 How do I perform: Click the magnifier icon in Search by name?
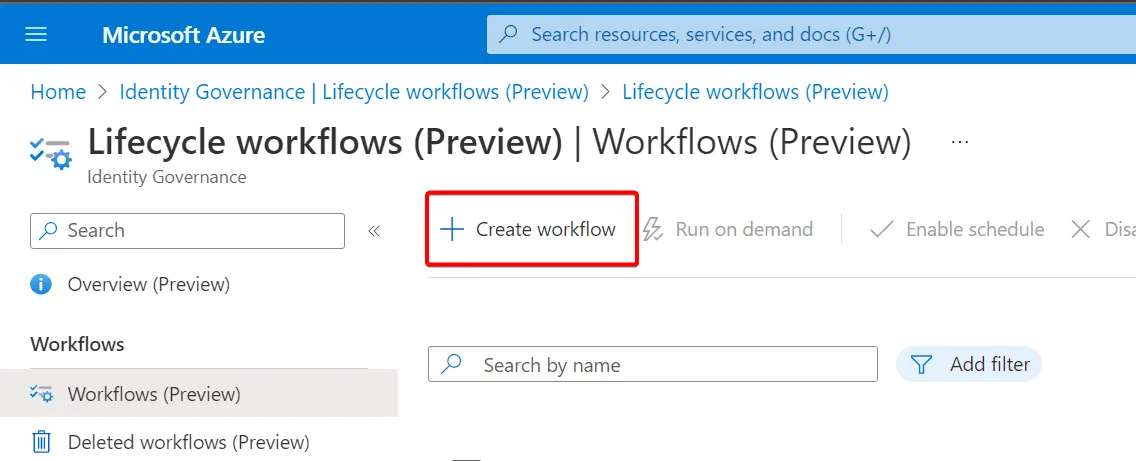(451, 363)
